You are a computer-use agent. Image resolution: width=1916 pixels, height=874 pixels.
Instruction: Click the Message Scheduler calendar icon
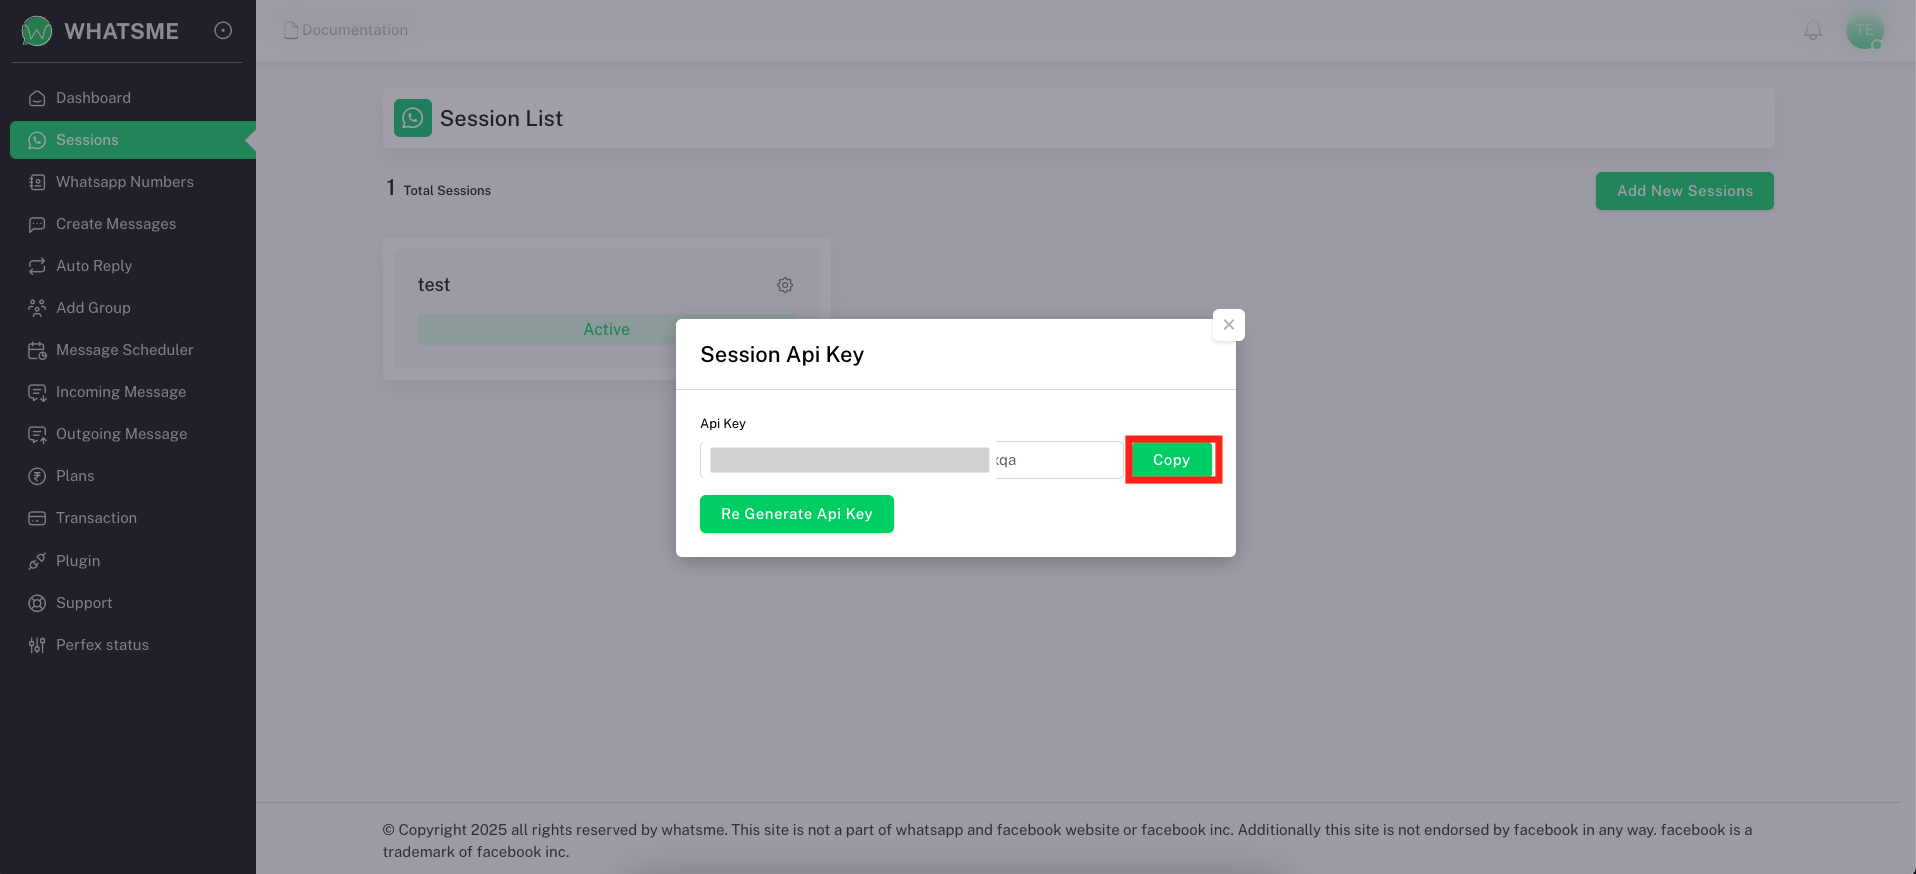click(x=37, y=350)
